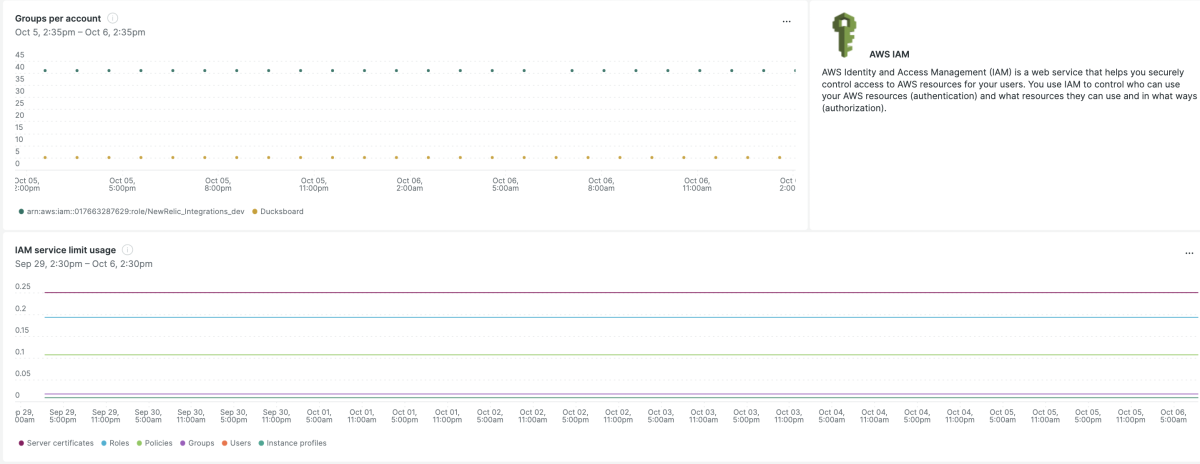This screenshot has height=464, width=1200.
Task: Click the maroon dot before Server certificates legend
Action: [21, 443]
